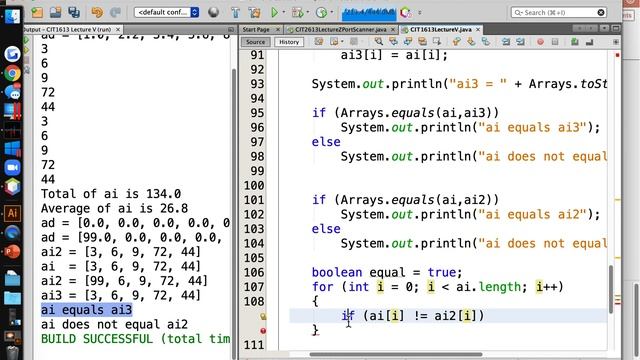Open Google Chrome from the dock
This screenshot has width=640, height=360.
pos(12,73)
